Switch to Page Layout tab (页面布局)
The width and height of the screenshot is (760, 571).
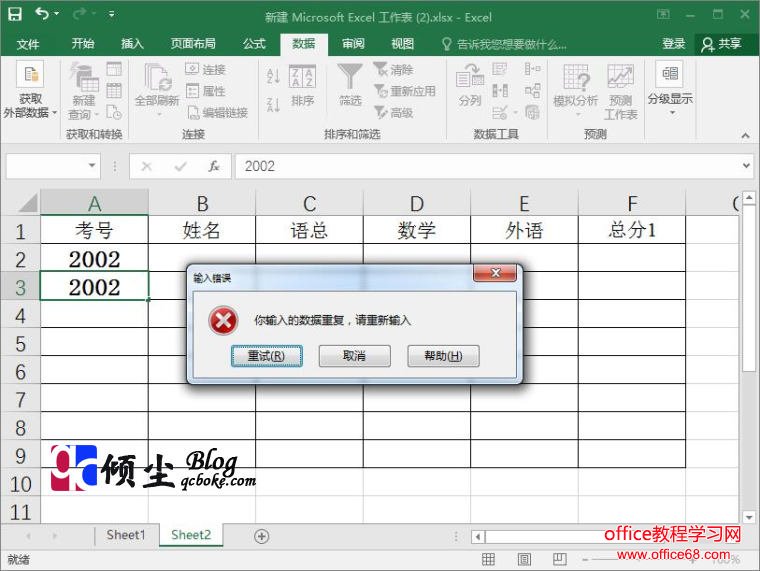click(193, 44)
